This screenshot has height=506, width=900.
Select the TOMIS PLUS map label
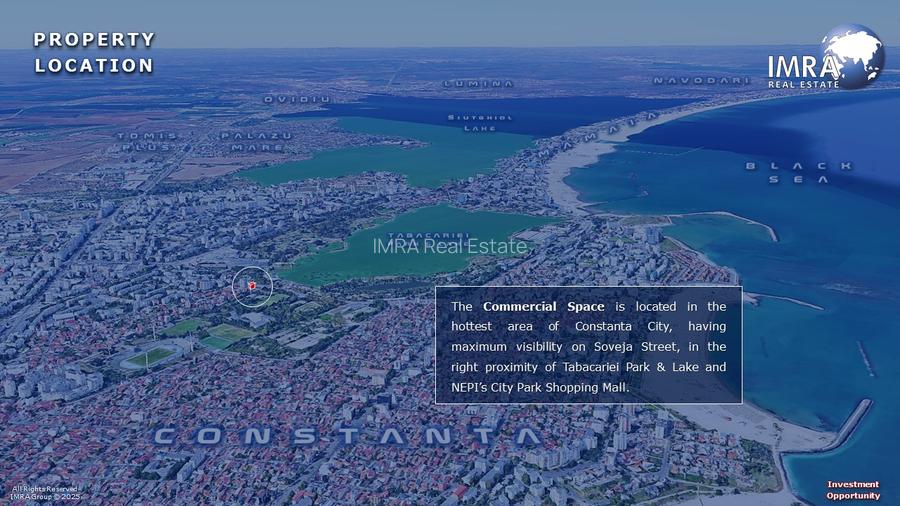(x=148, y=142)
